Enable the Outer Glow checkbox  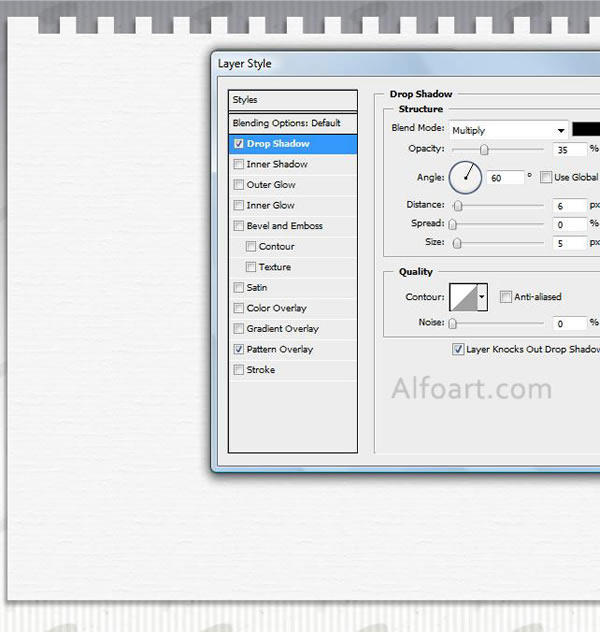coord(239,185)
